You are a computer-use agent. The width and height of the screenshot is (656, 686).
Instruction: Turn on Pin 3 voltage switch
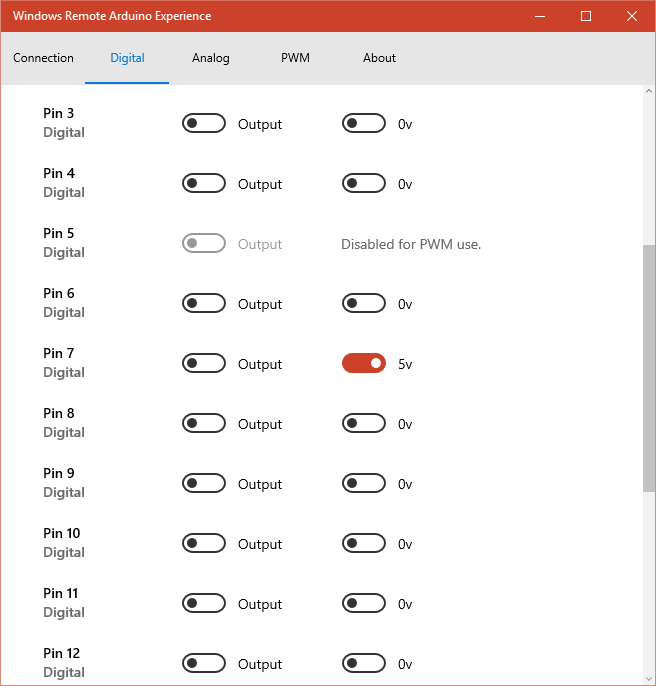click(x=364, y=124)
